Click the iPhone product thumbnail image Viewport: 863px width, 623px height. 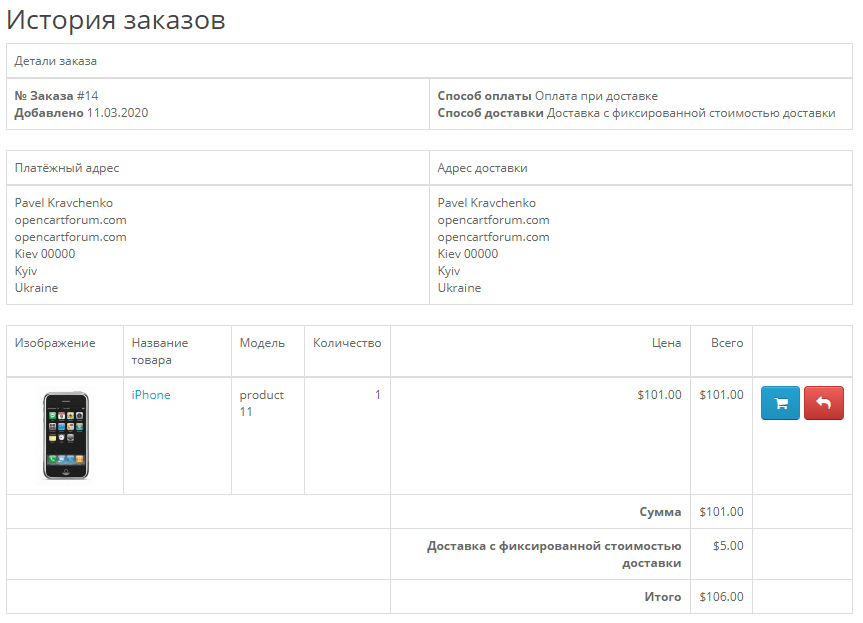65,435
